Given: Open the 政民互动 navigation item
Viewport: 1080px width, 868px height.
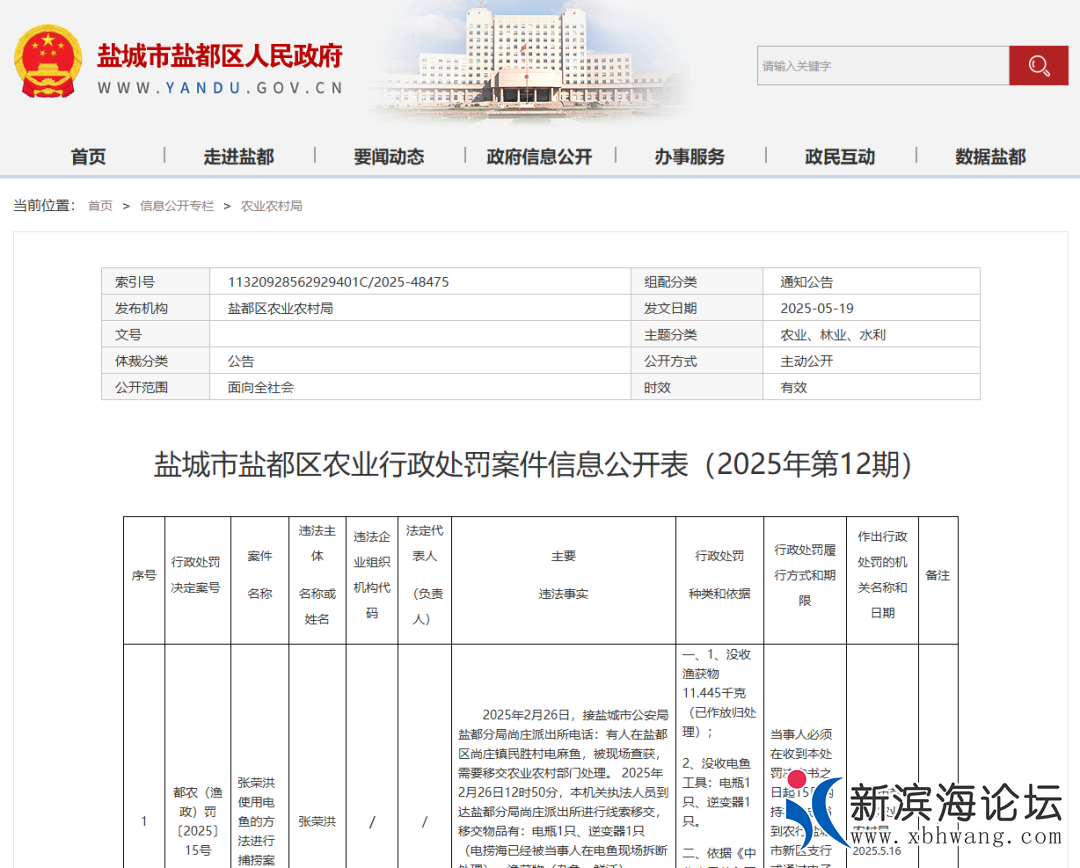Looking at the screenshot, I should 840,157.
